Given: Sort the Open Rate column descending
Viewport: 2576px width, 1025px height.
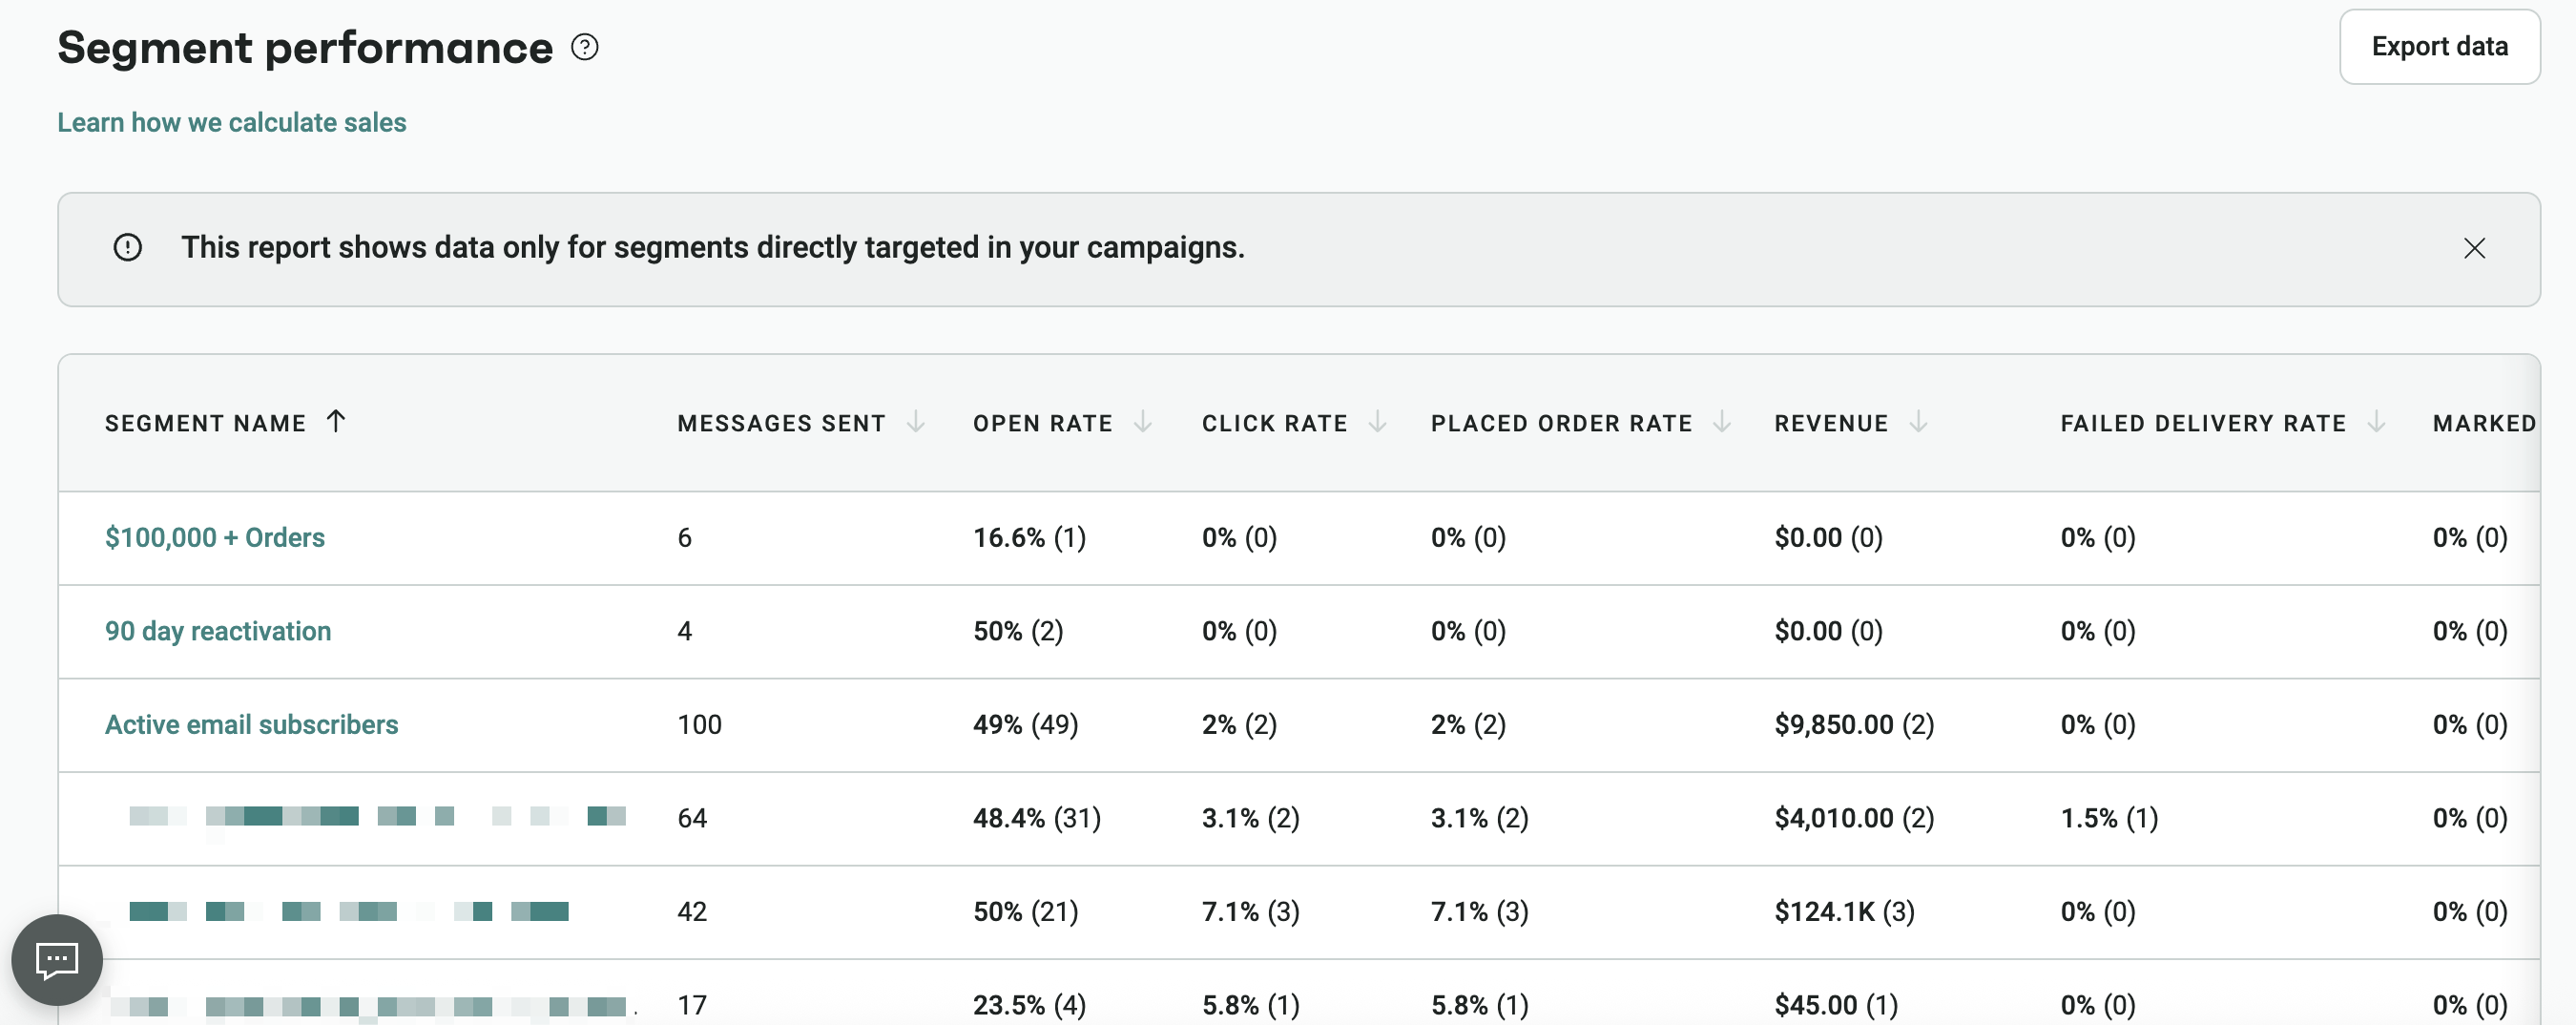Looking at the screenshot, I should point(1144,422).
